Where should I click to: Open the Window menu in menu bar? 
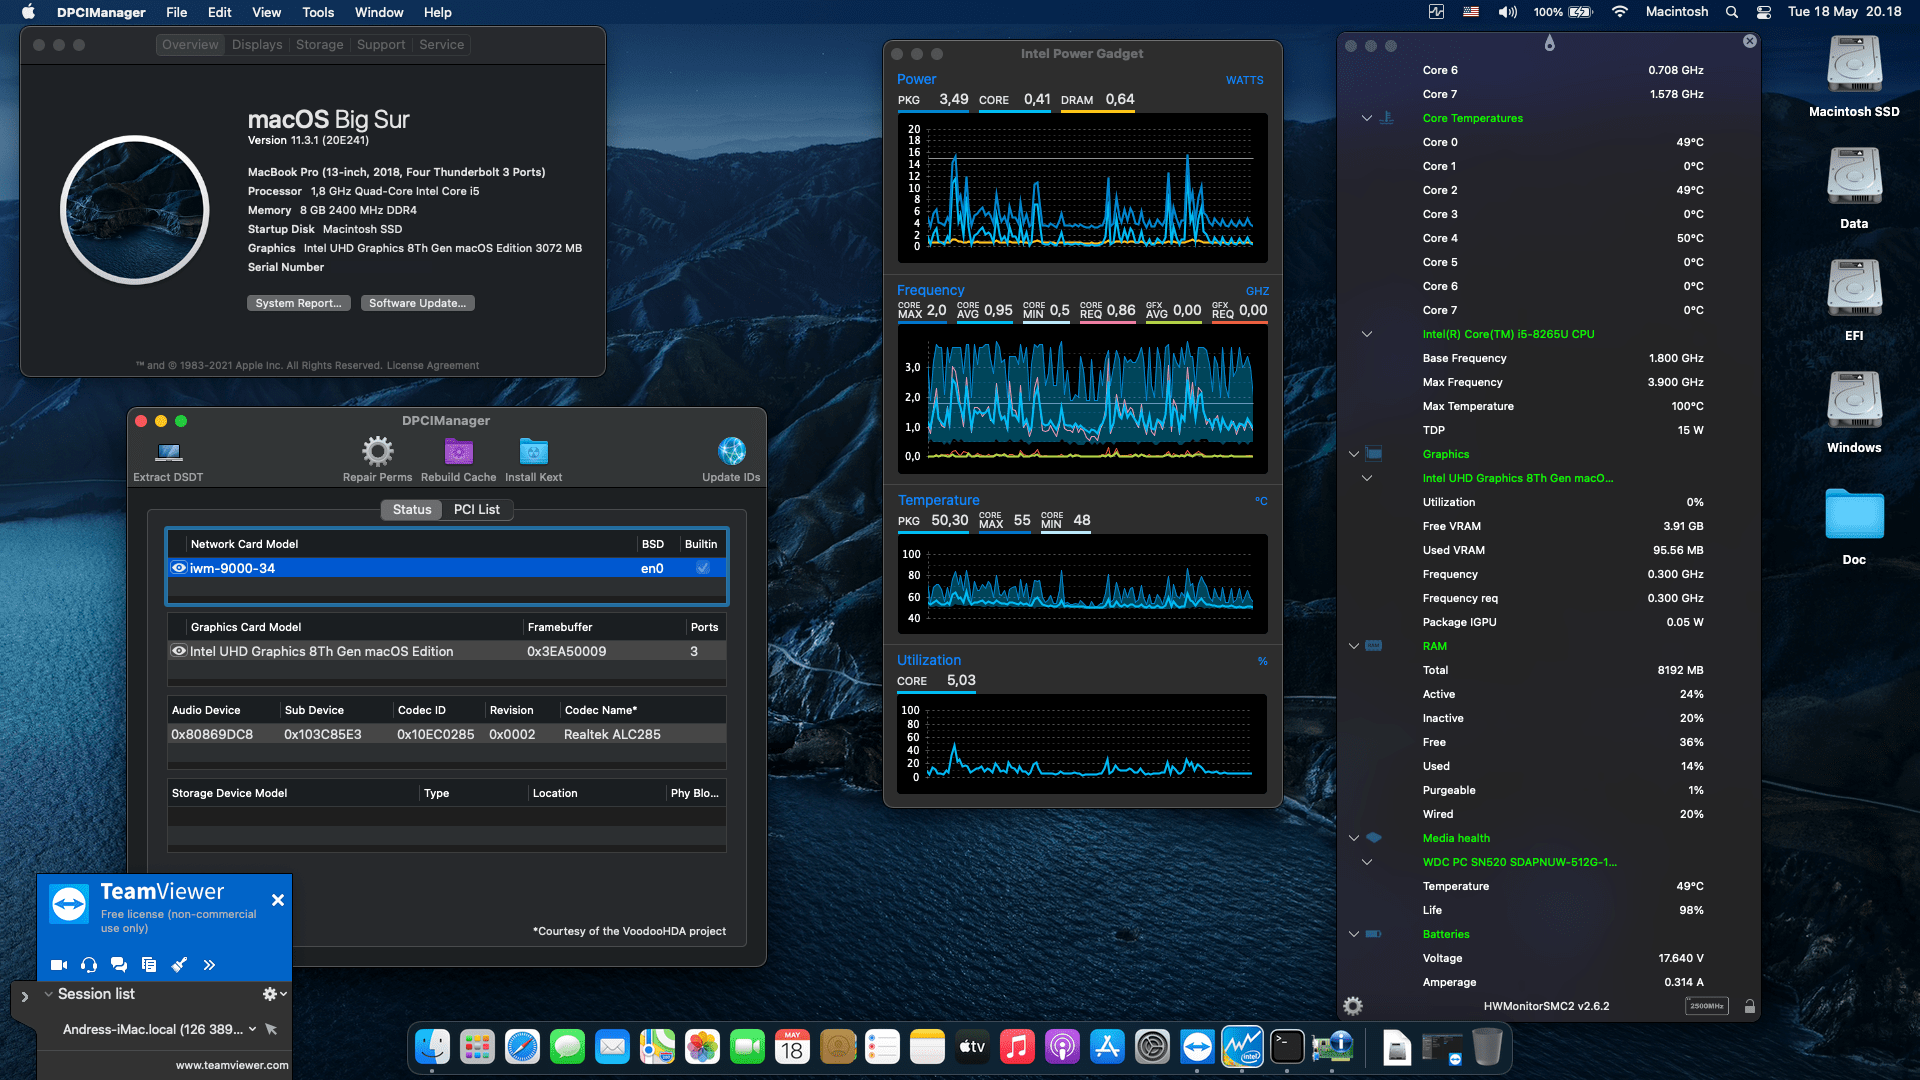[x=379, y=12]
